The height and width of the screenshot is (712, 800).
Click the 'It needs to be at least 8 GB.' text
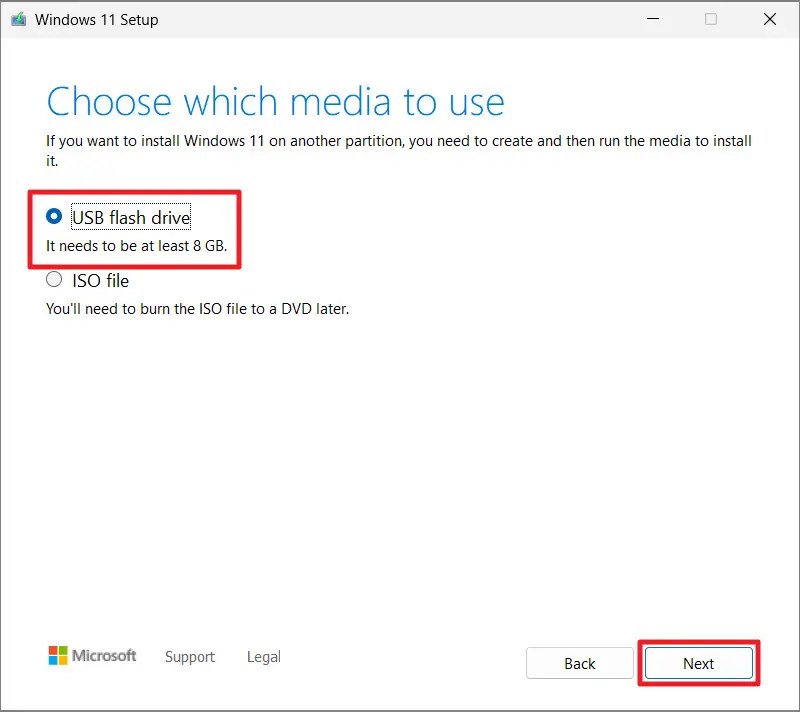[136, 246]
